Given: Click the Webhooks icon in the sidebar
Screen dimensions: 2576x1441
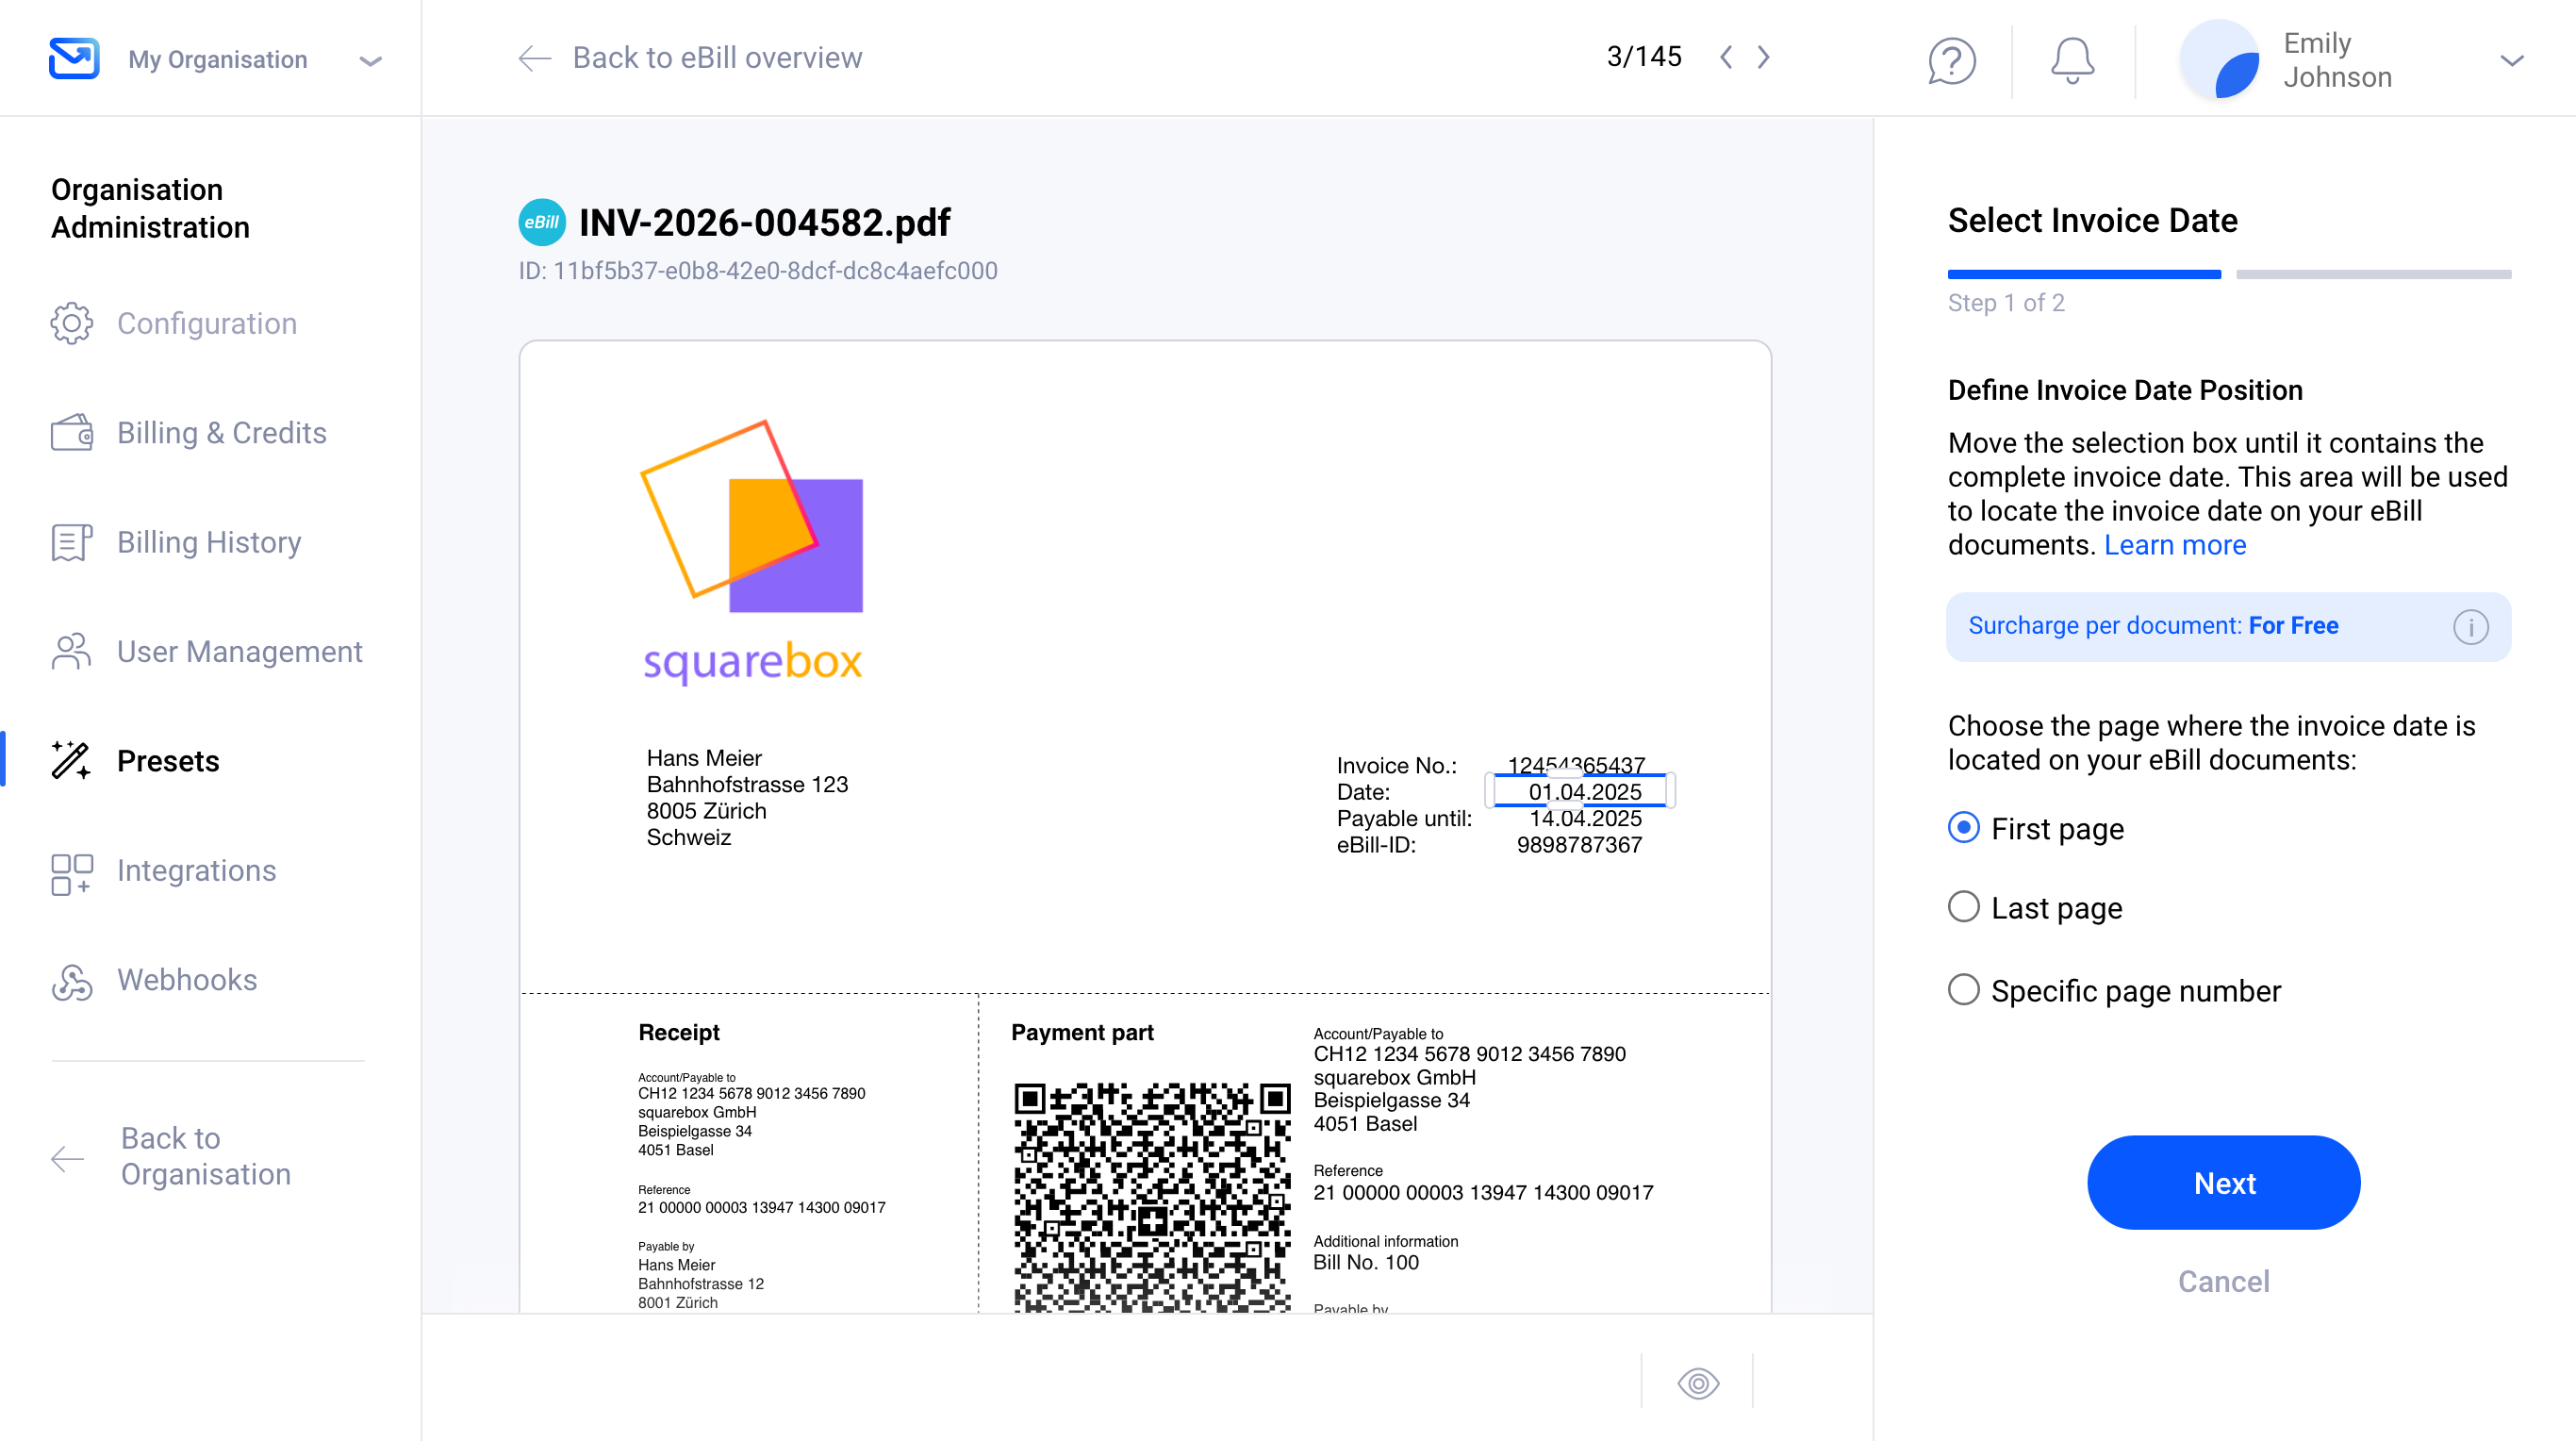Looking at the screenshot, I should tap(72, 981).
